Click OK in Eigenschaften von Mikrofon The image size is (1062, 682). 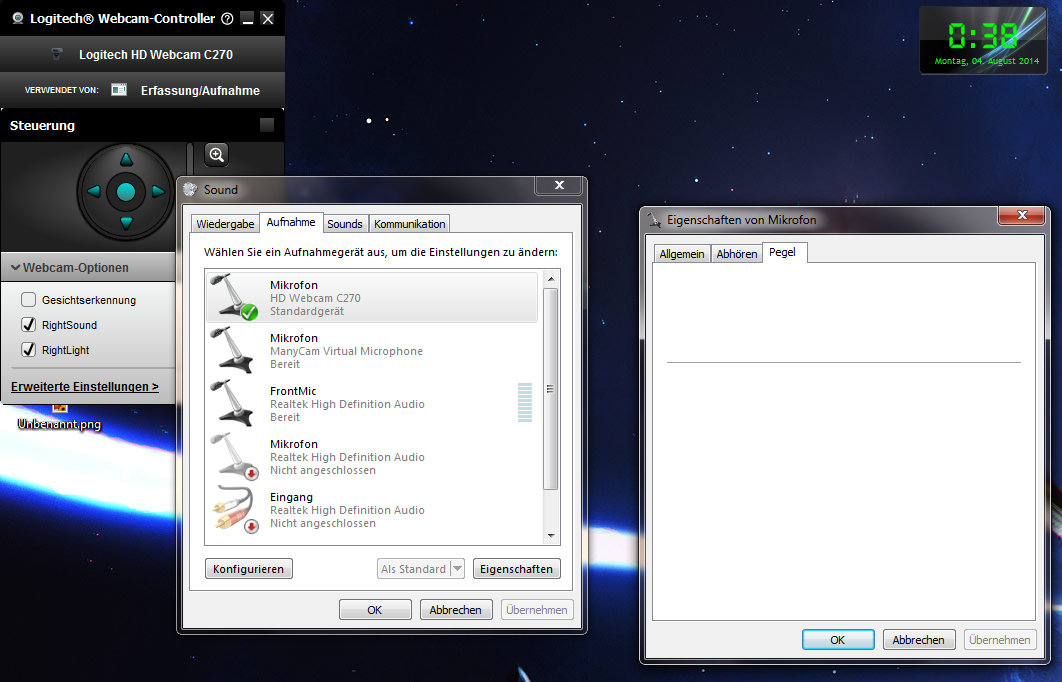tap(838, 639)
